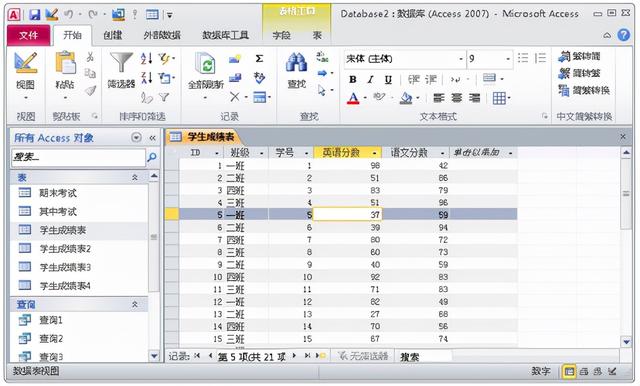Toggle Underline formatting
Screen dimensions: 640x386
tap(388, 79)
